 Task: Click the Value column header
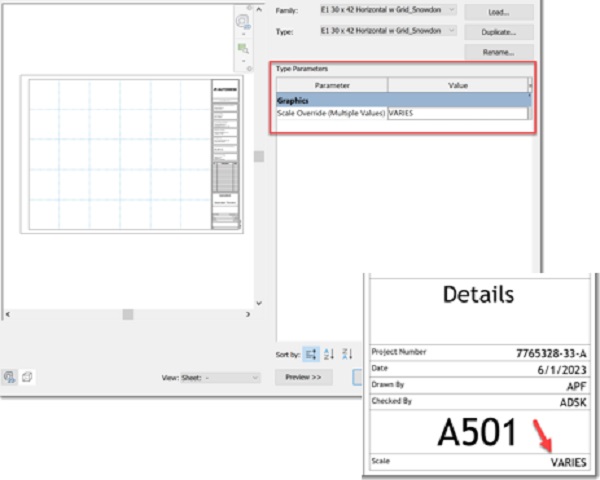pos(457,86)
